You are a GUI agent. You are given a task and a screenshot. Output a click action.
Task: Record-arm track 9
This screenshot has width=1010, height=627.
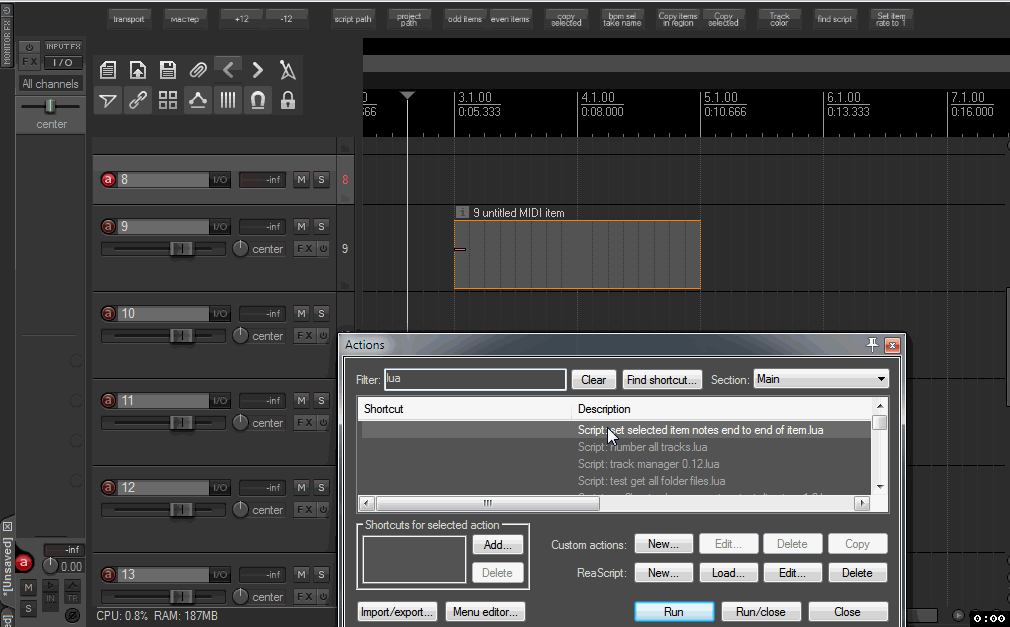coord(108,226)
